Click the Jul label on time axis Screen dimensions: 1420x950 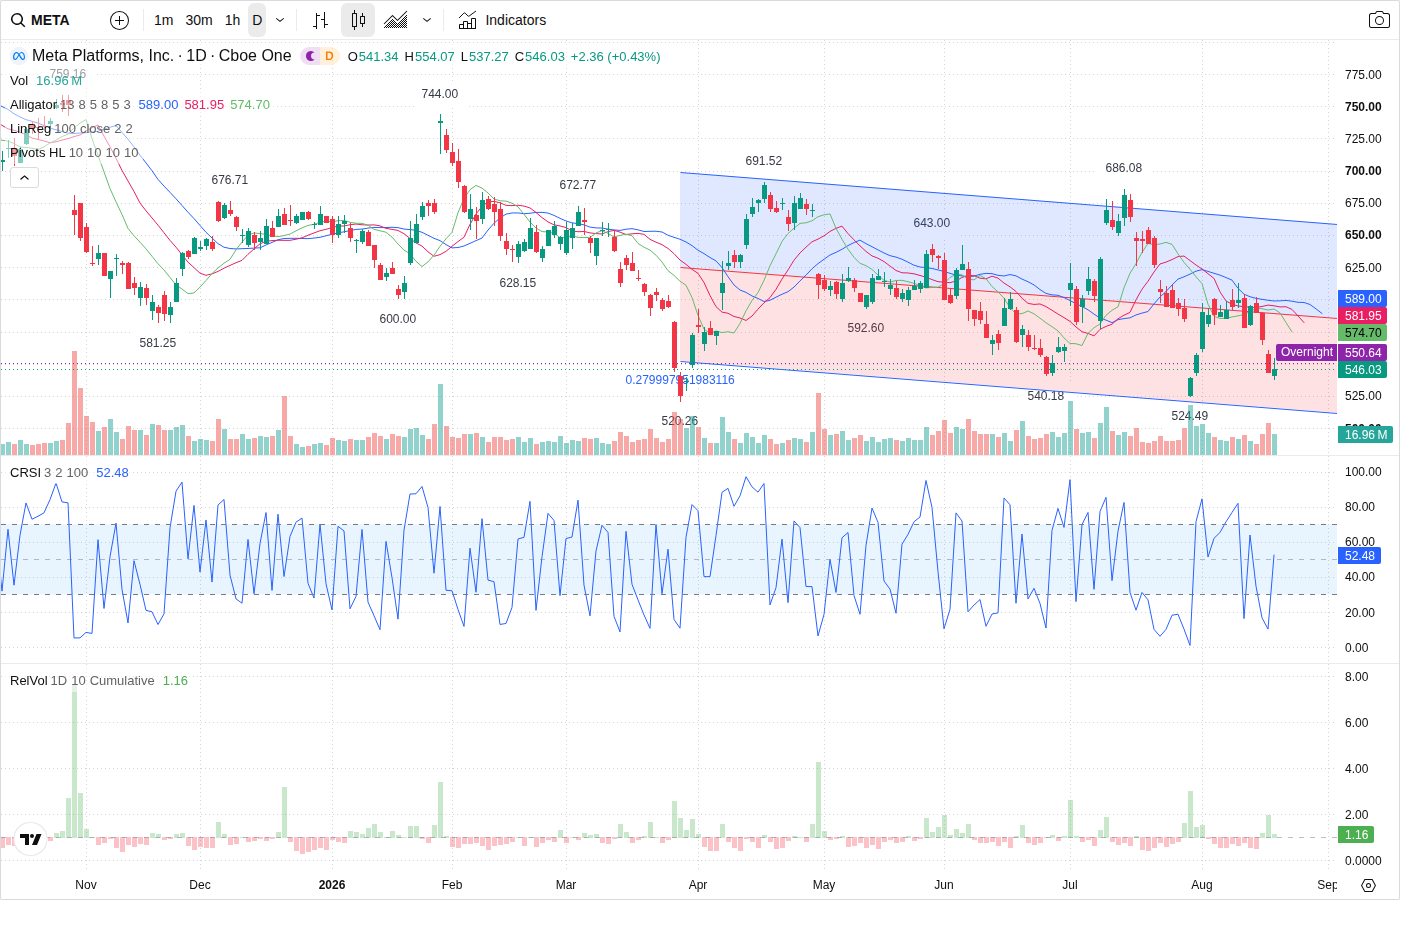click(x=1070, y=885)
